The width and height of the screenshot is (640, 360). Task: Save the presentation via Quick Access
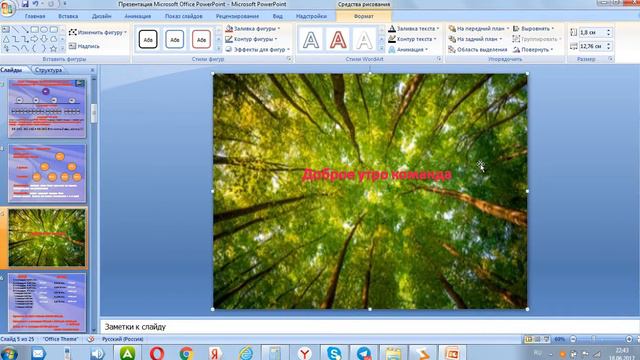[x=25, y=4]
